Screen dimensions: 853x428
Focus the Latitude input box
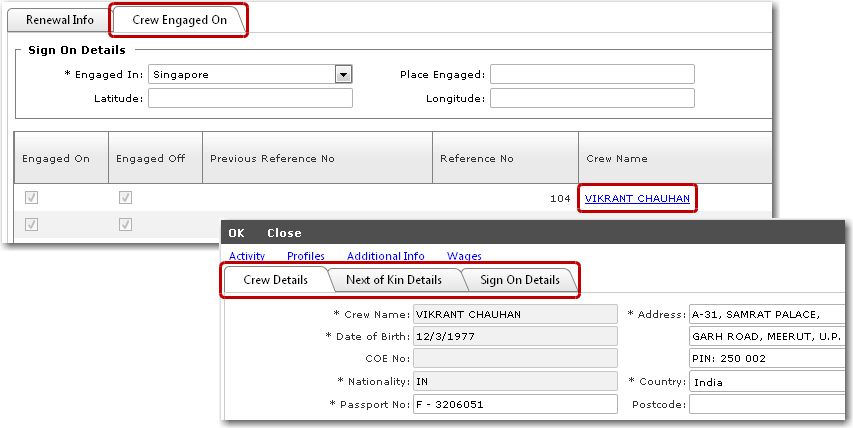coord(250,98)
